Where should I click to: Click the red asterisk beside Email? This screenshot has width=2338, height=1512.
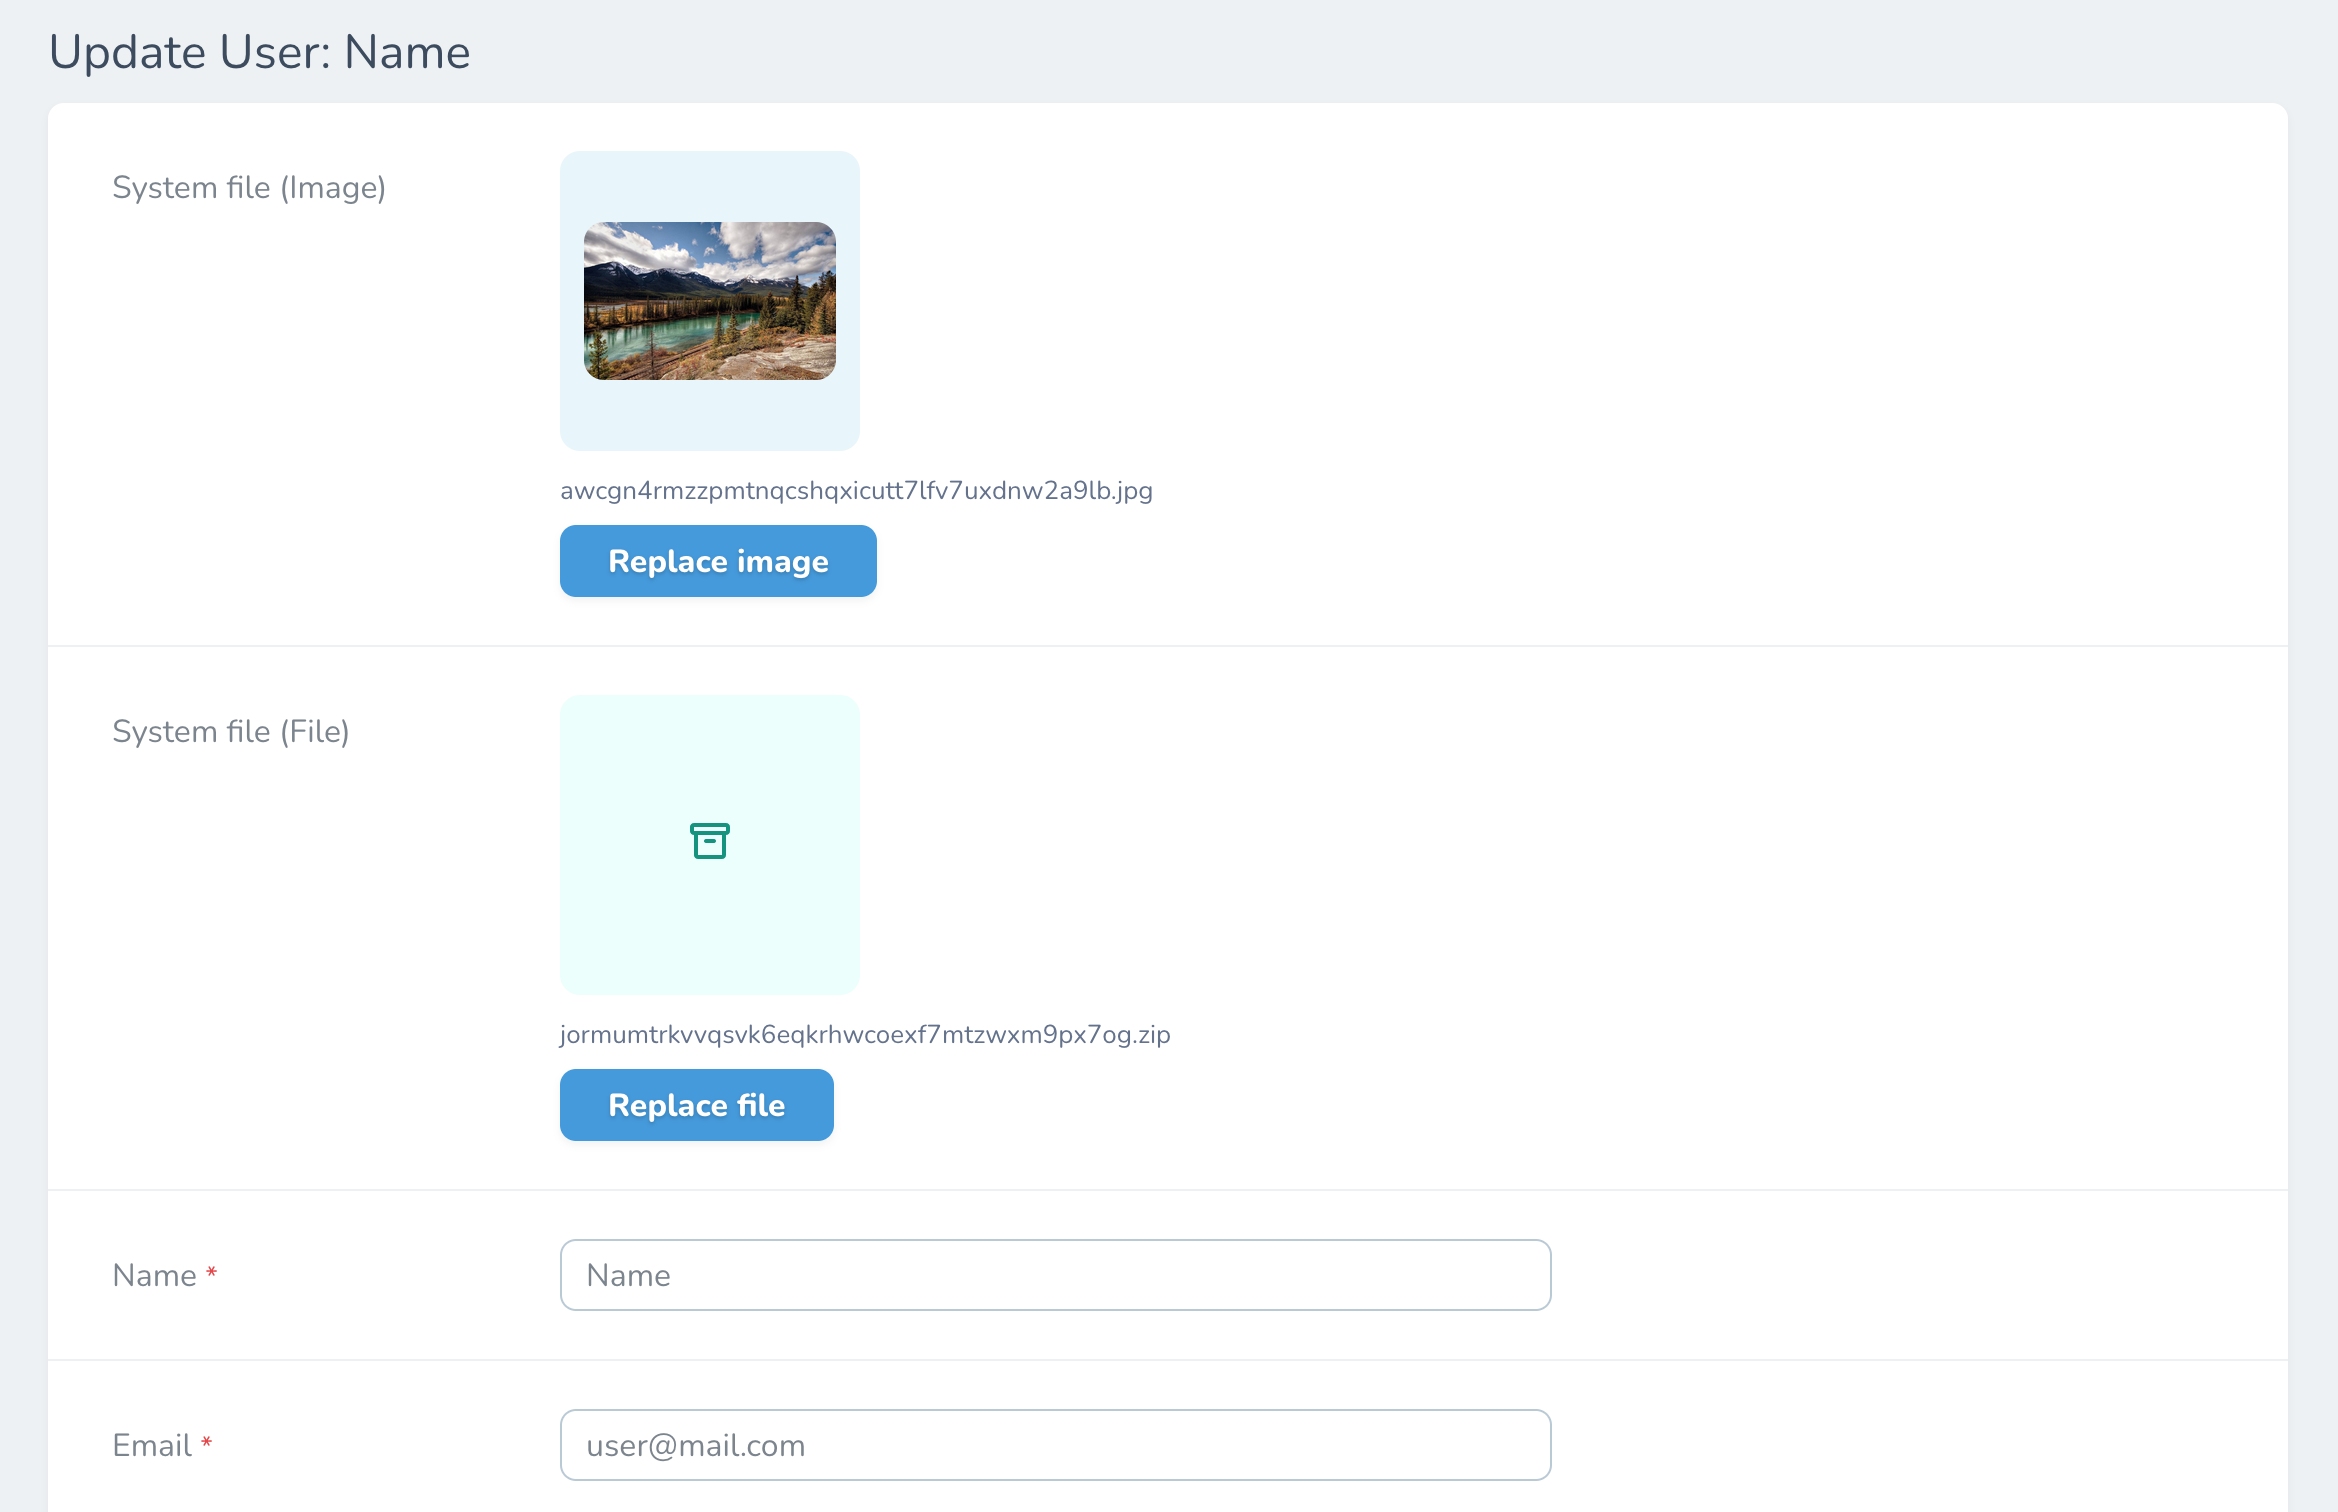(x=206, y=1442)
